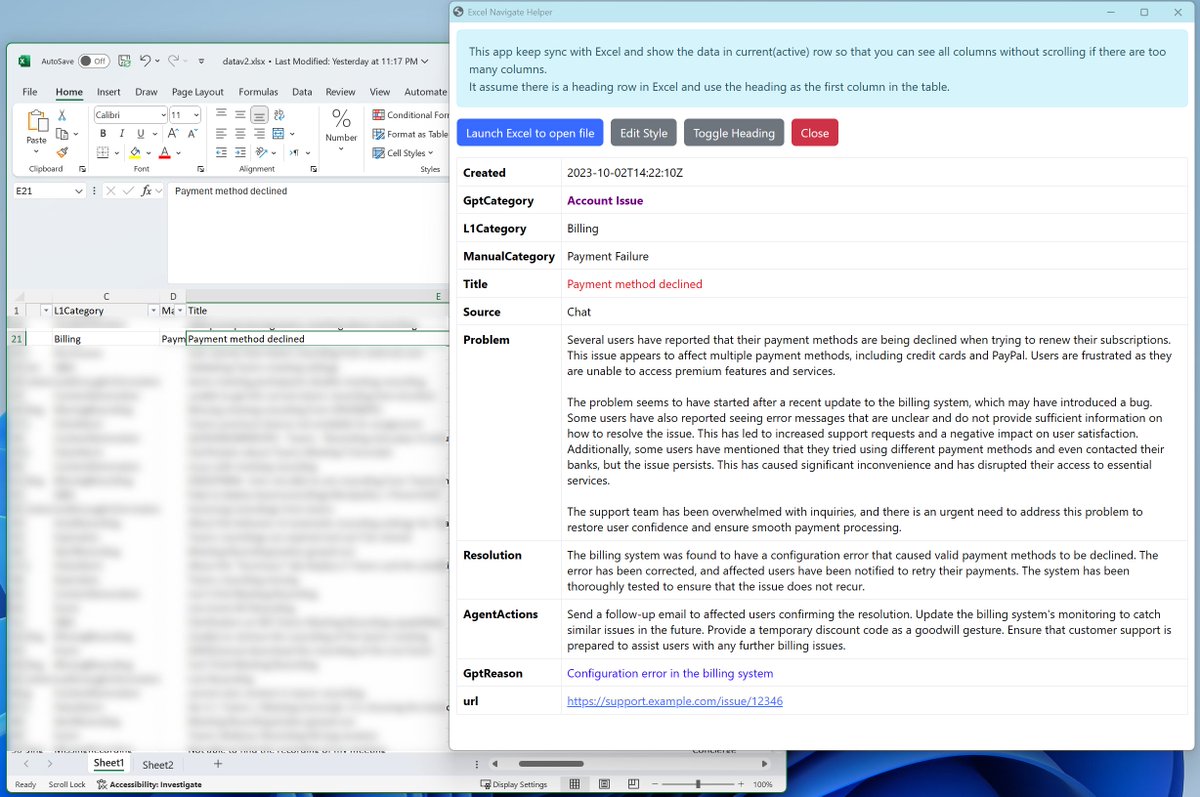1200x797 pixels.
Task: Undo the last action in Excel
Action: click(x=145, y=61)
